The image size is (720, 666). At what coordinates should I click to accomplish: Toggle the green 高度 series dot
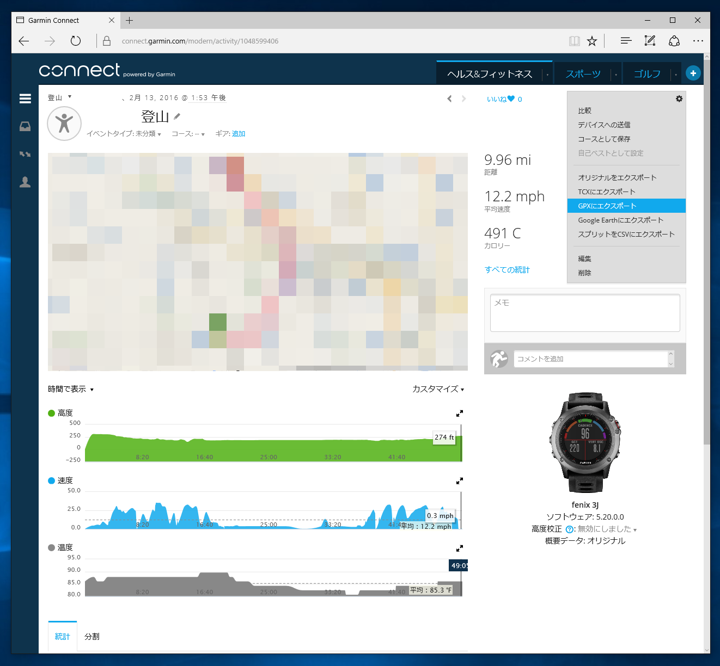(51, 413)
